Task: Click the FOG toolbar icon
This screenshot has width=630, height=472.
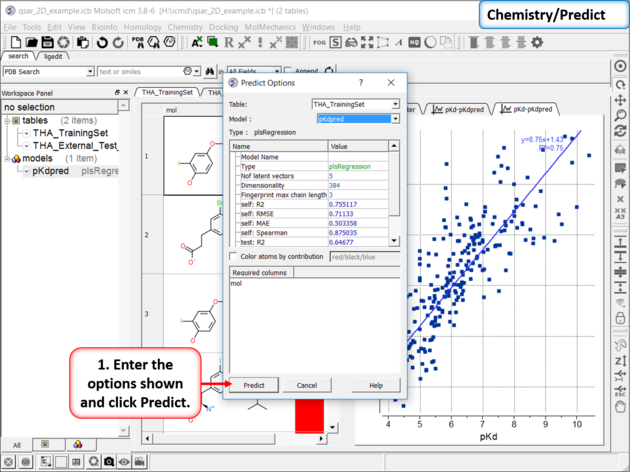Action: click(x=319, y=43)
